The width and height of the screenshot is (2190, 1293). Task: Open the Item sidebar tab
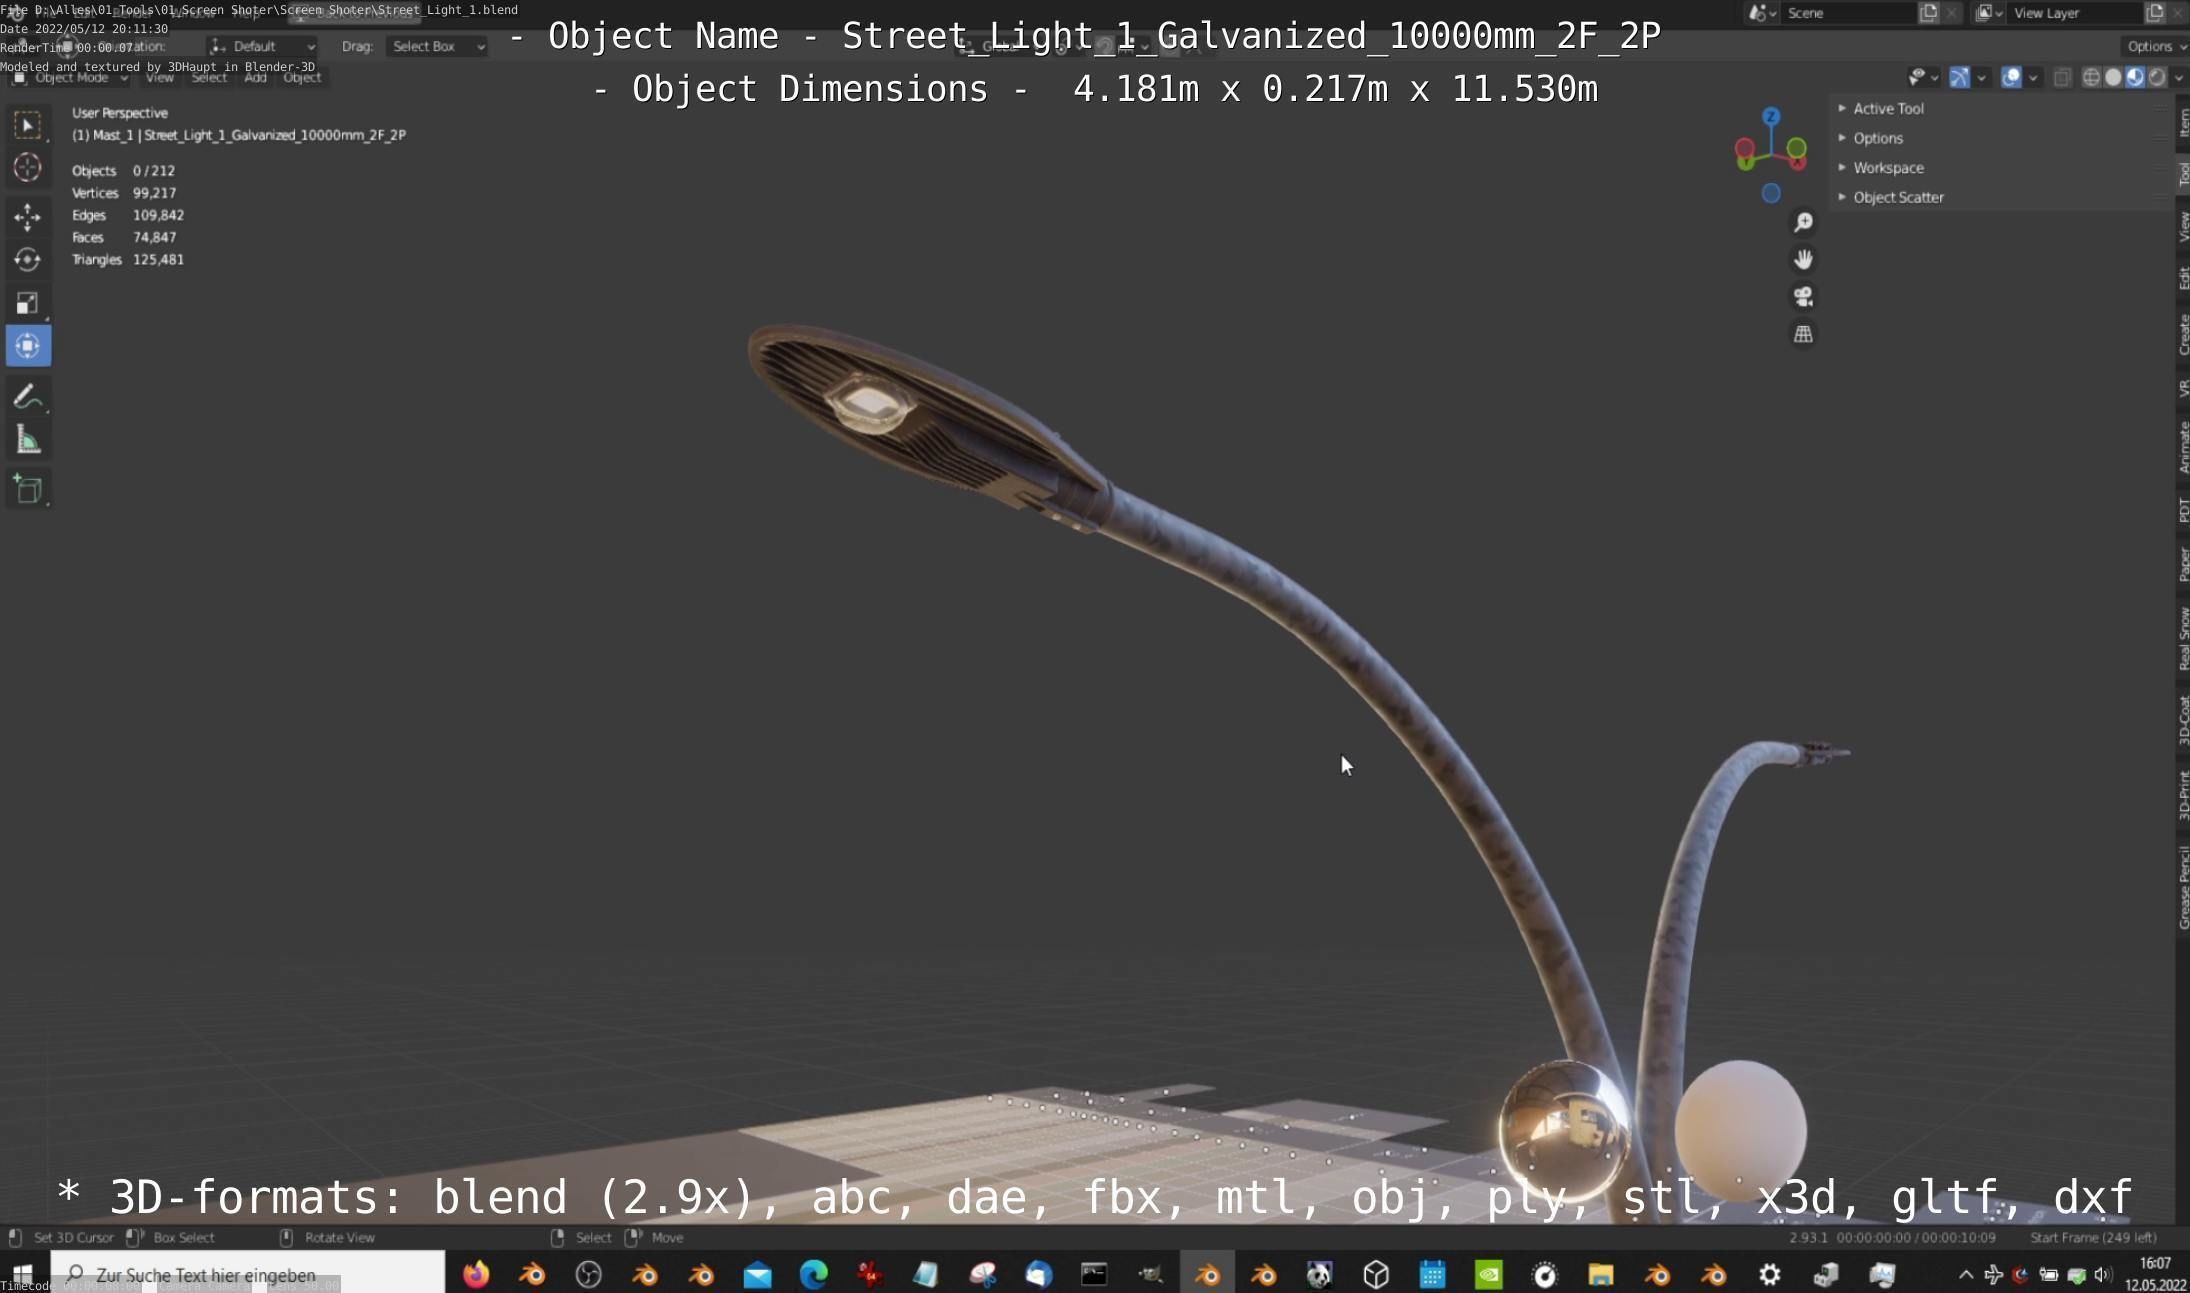tap(2183, 122)
